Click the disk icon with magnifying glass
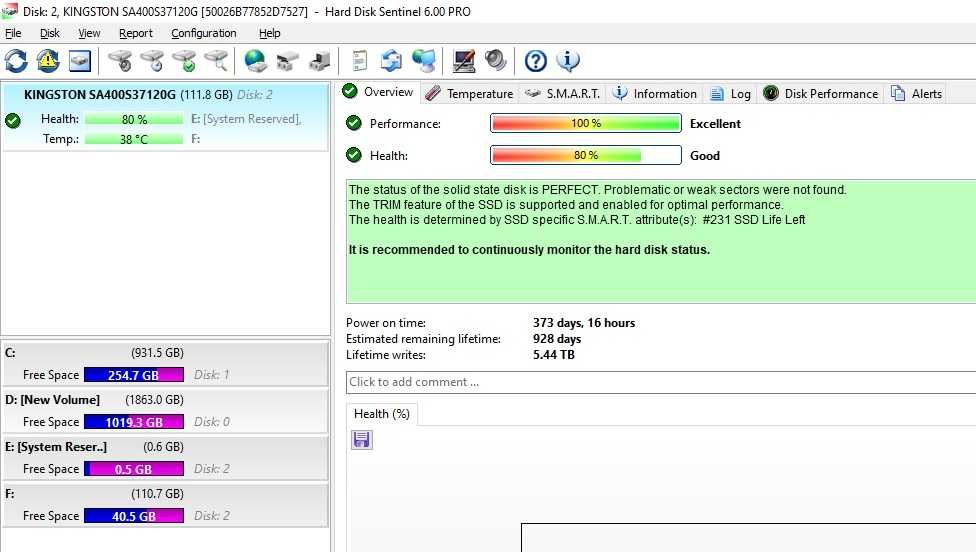 pos(216,61)
